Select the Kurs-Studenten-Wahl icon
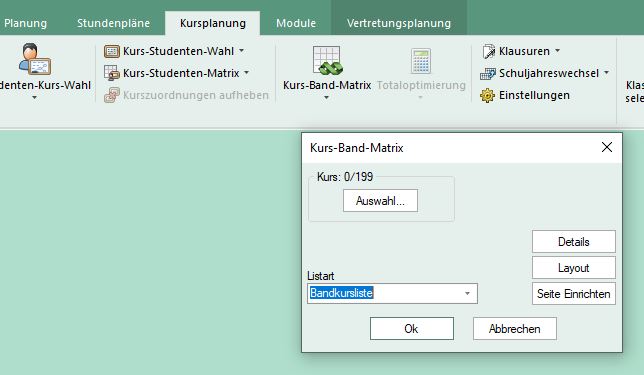644x375 pixels. point(112,51)
